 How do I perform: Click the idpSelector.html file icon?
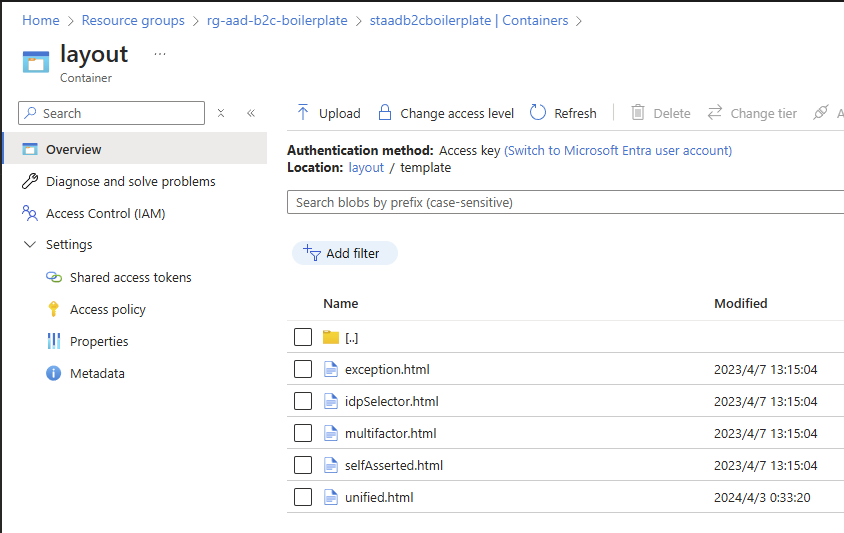pyautogui.click(x=330, y=401)
